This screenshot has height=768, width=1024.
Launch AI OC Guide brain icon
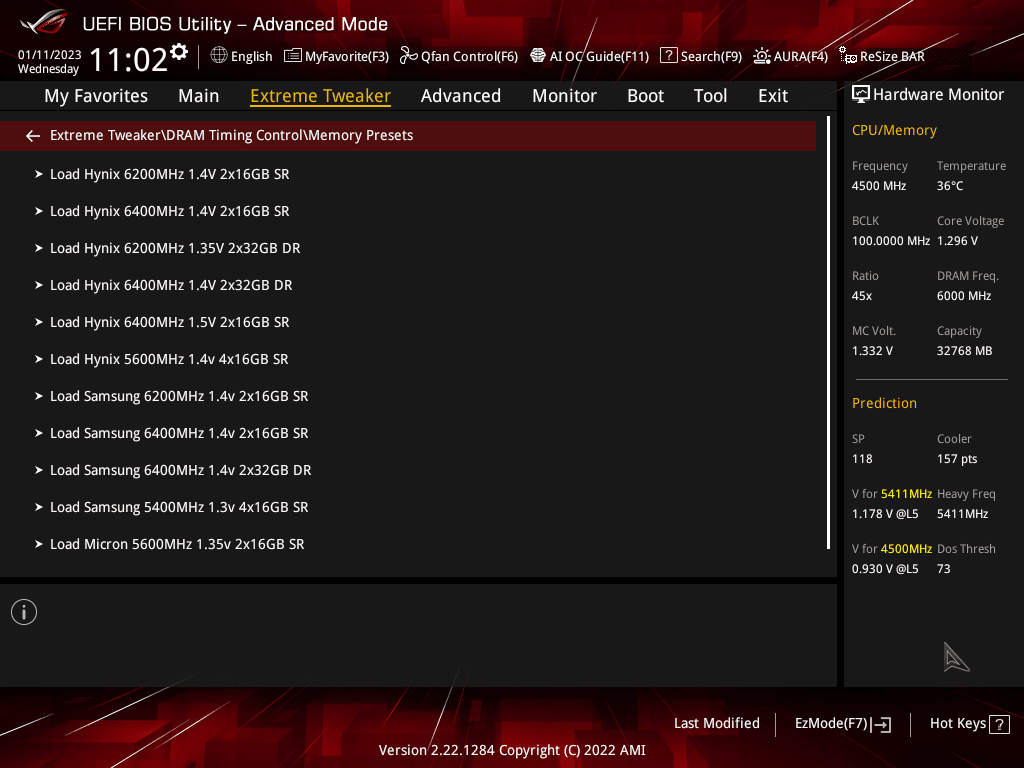[538, 56]
